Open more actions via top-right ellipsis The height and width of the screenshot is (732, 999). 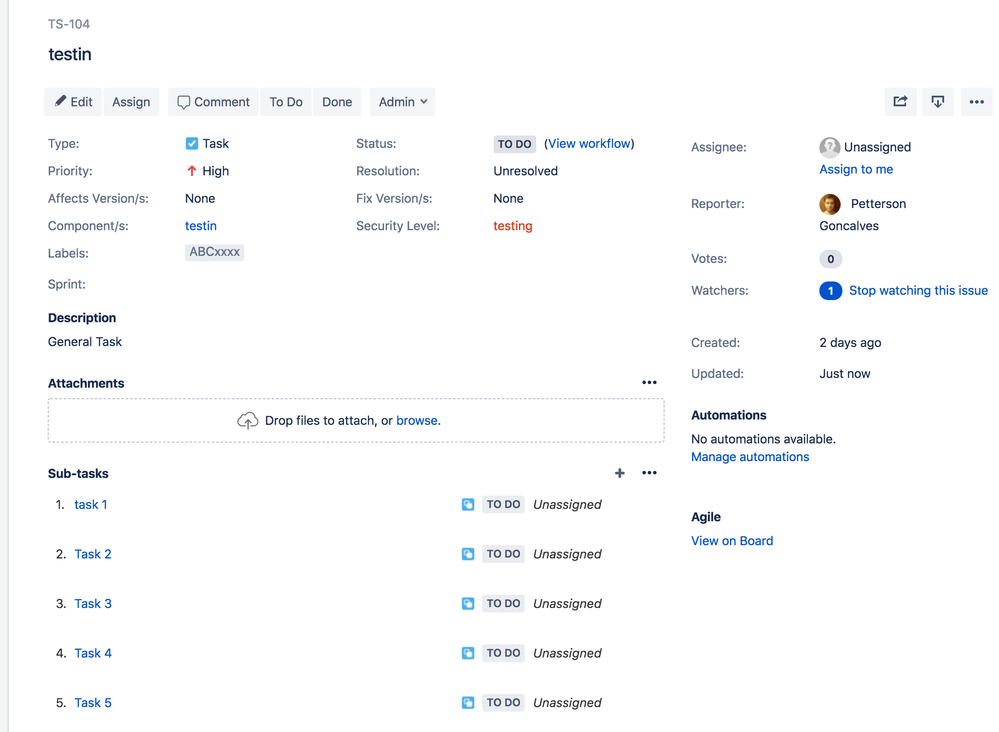pos(976,101)
